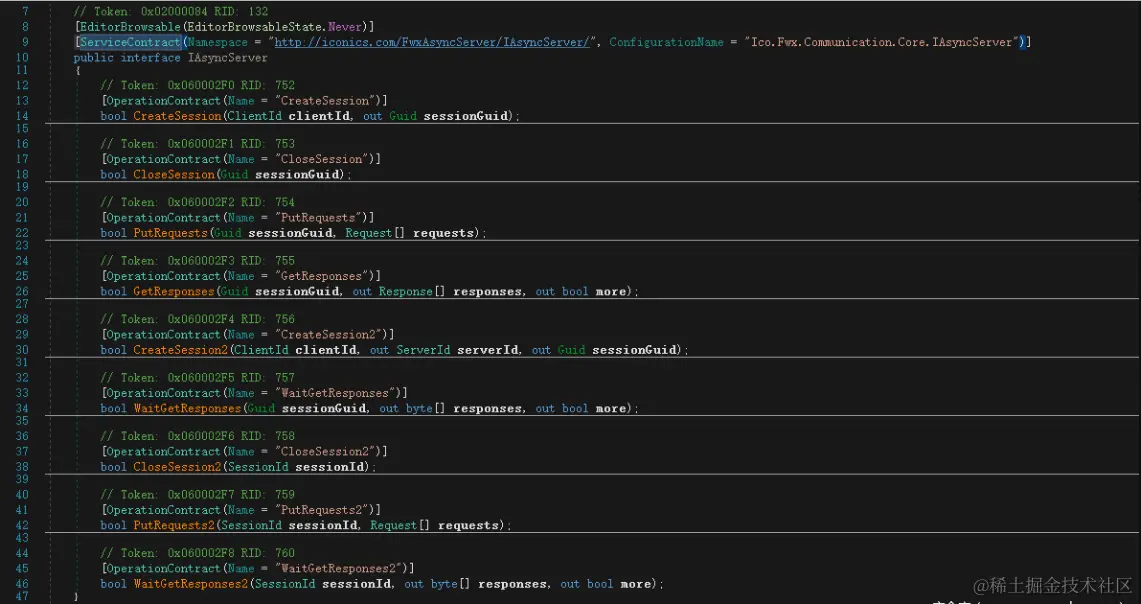The image size is (1141, 604).
Task: Open the SessionId type on line 38
Action: [x=258, y=466]
